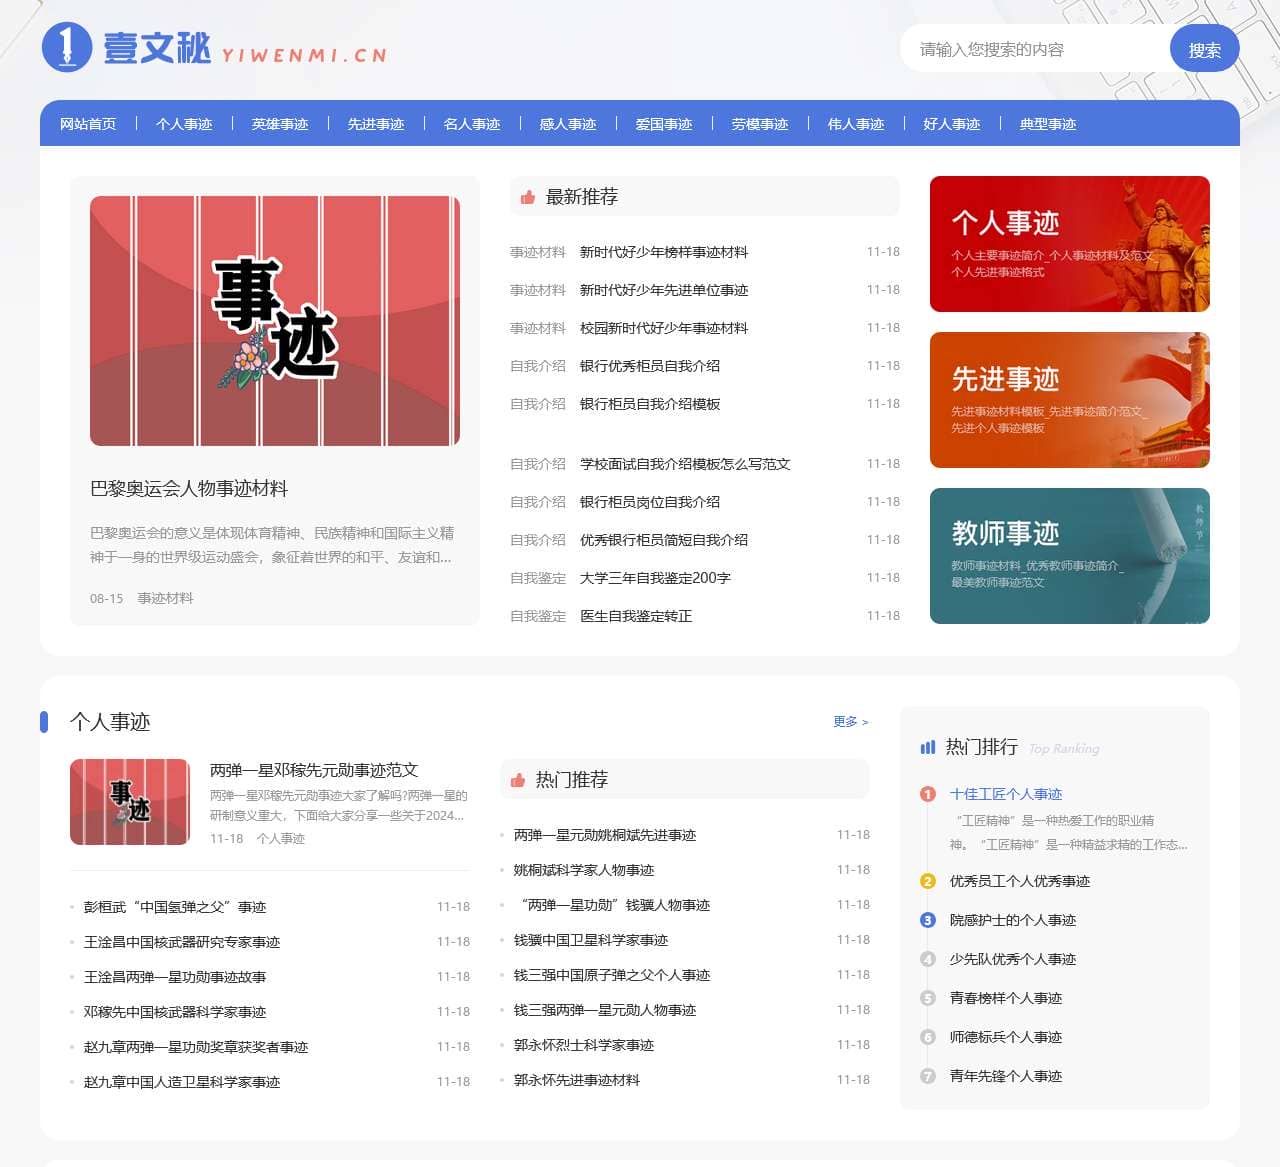Open the 先进事迹 orange banner card
This screenshot has height=1167, width=1280.
[x=1069, y=400]
